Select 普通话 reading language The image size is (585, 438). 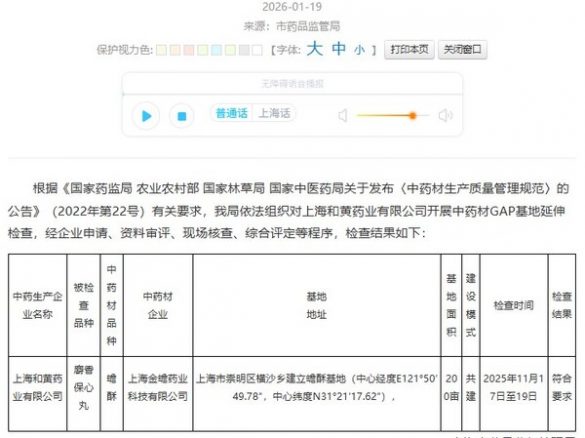232,113
